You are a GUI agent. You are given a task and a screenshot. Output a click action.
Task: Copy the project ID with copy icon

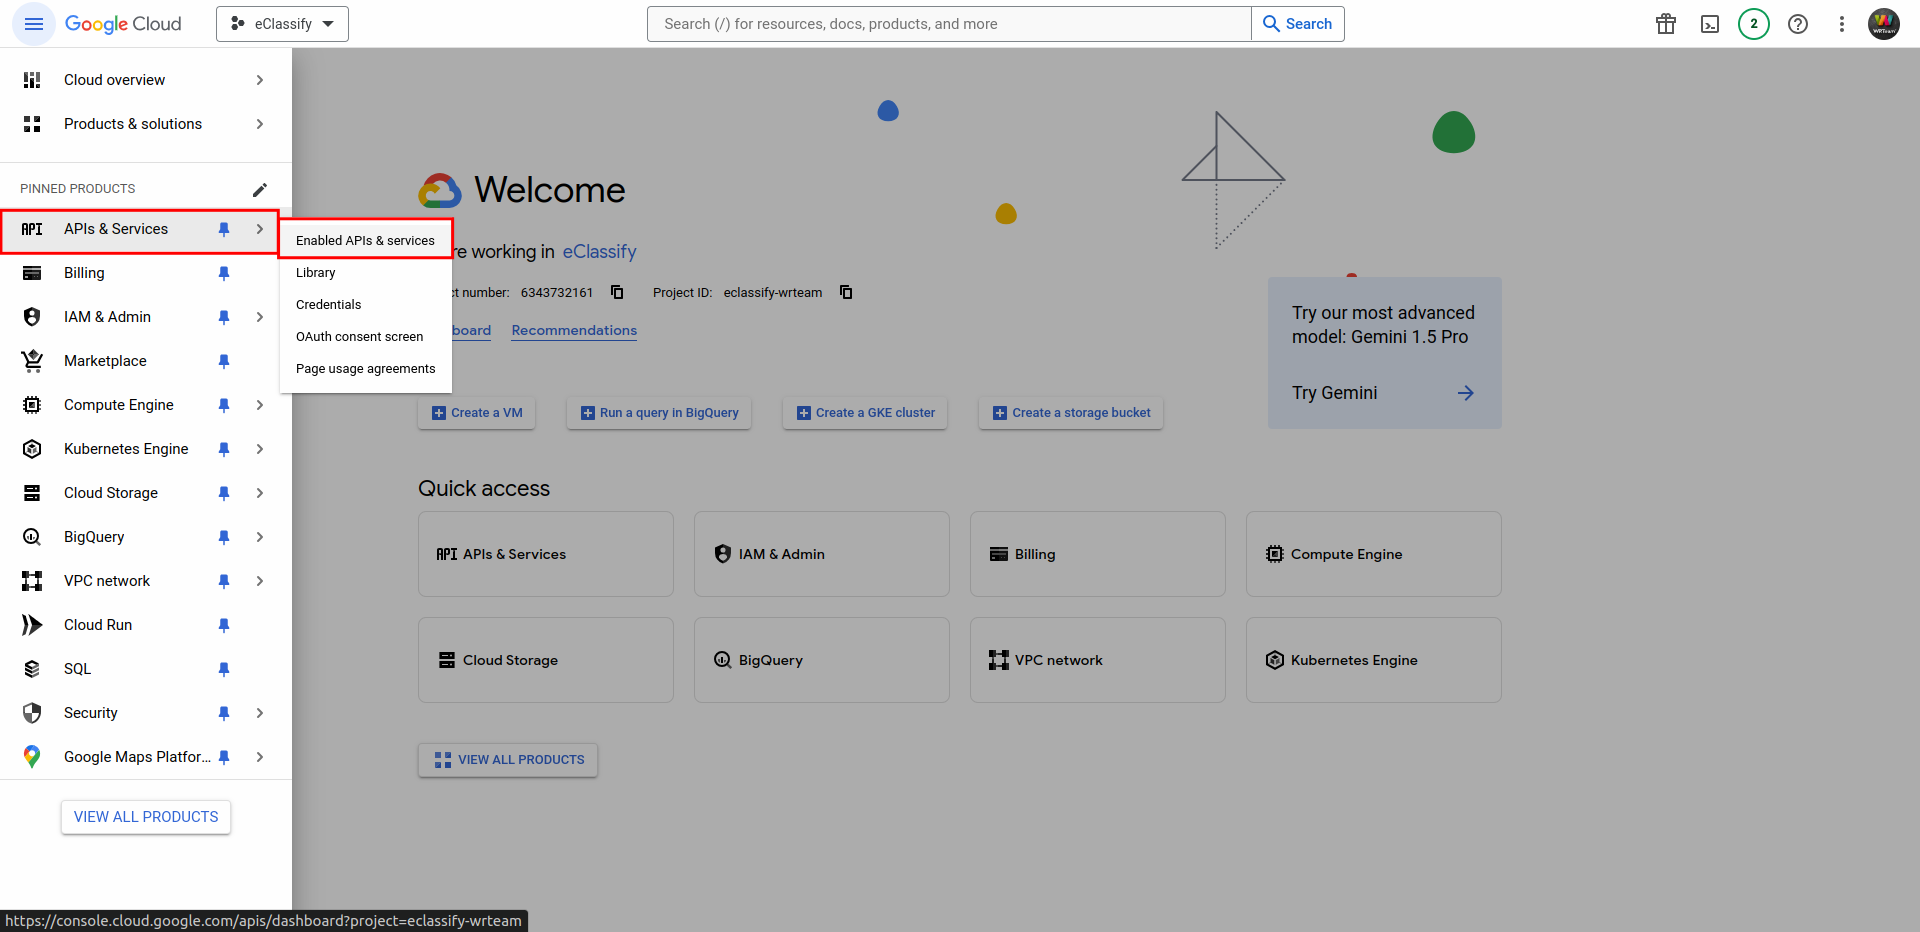846,292
